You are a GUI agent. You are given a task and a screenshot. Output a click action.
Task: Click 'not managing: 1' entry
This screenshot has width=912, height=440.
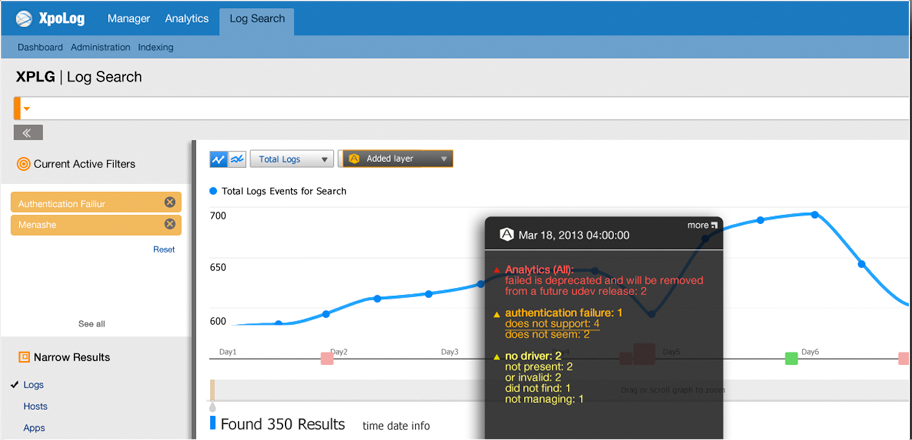pyautogui.click(x=544, y=399)
